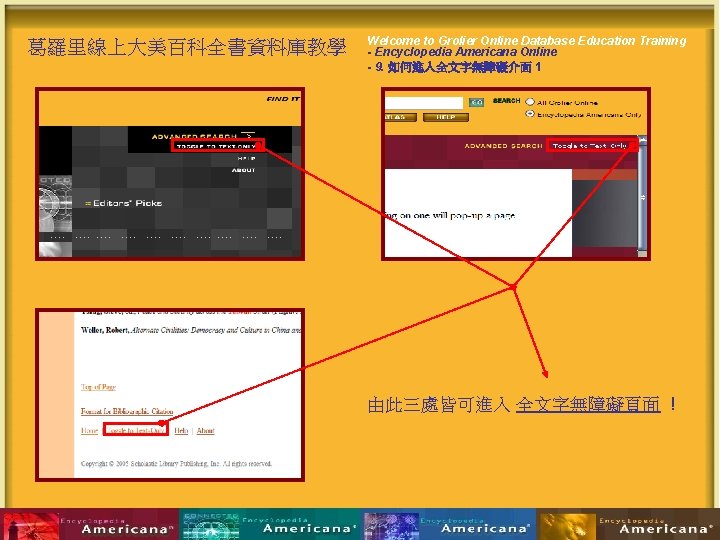The image size is (720, 540).
Task: Click the About link in the footer screenshot
Action: click(x=205, y=430)
